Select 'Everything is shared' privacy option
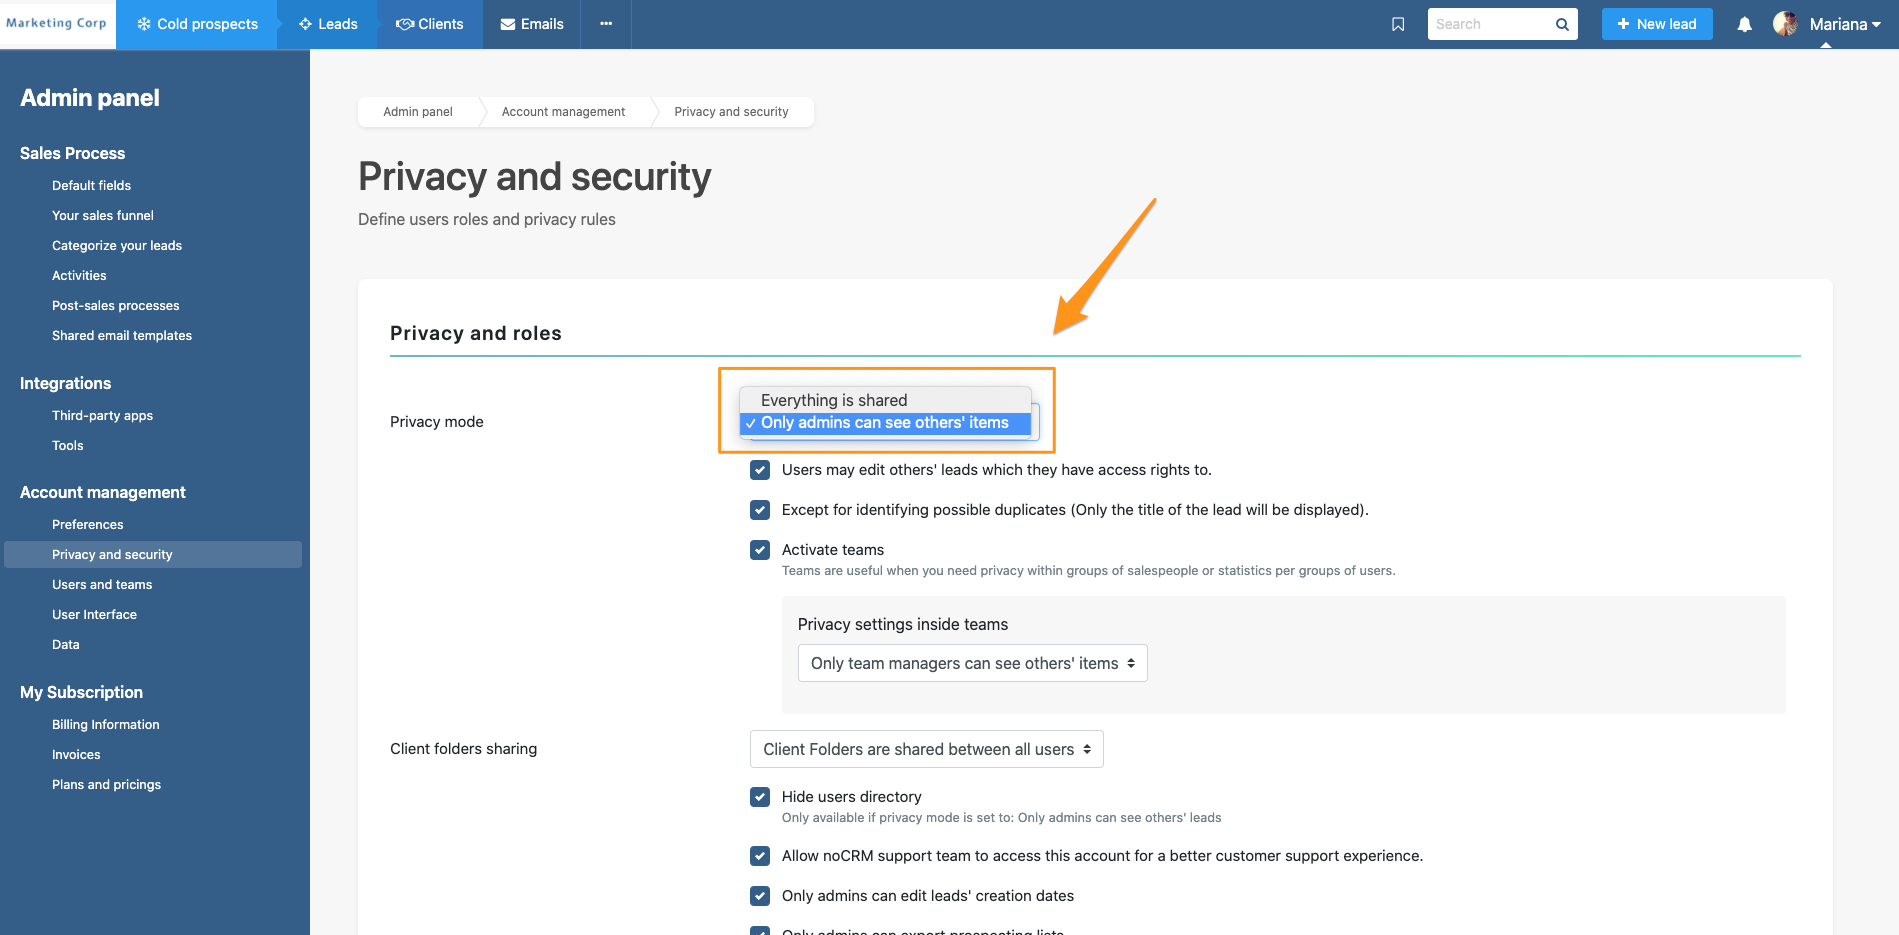The image size is (1899, 935). [834, 400]
